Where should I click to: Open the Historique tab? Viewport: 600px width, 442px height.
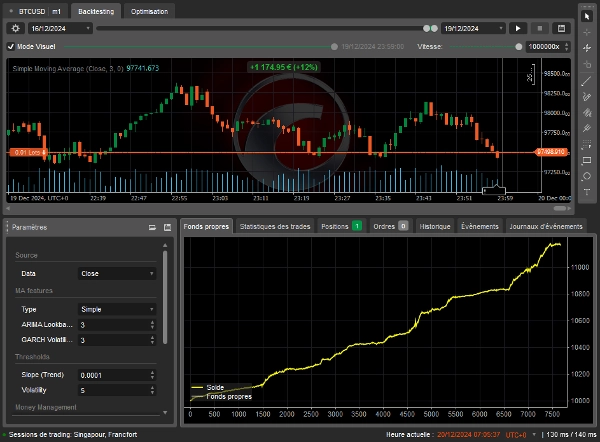(435, 227)
